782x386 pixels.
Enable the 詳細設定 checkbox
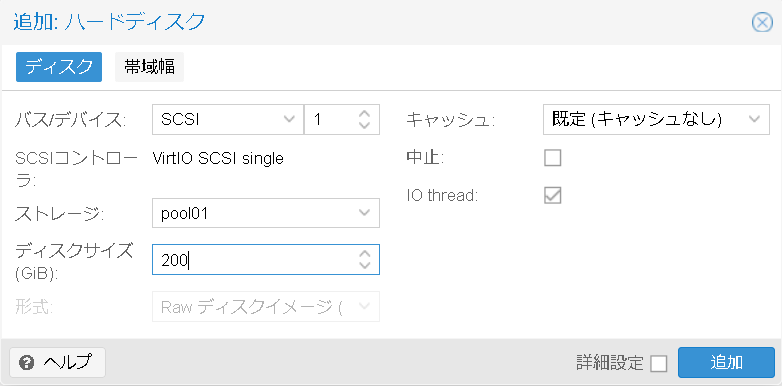click(658, 364)
